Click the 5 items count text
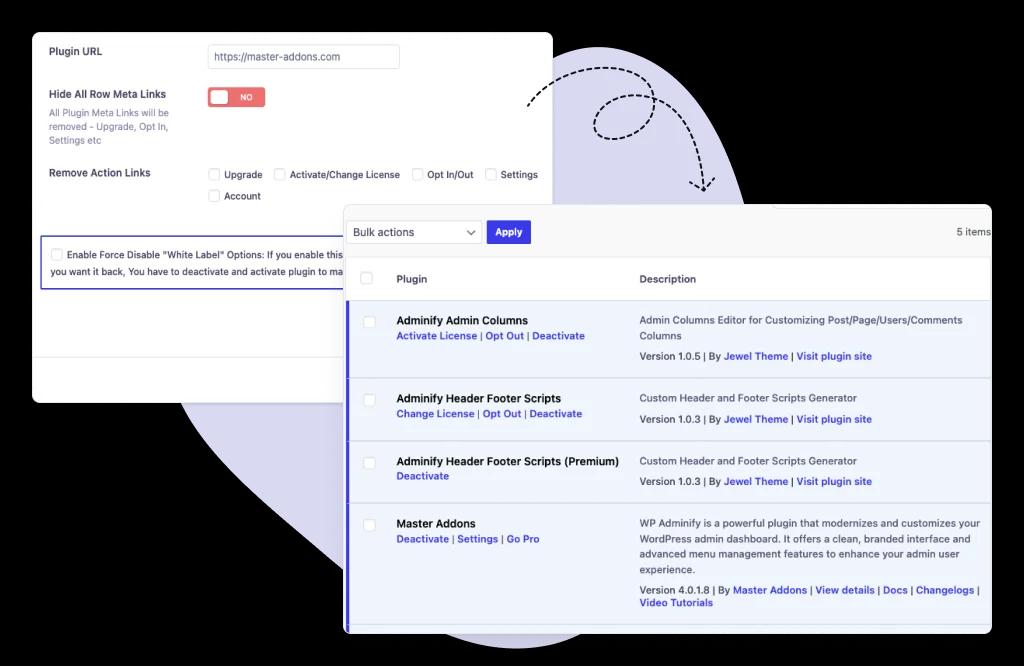This screenshot has width=1024, height=666. point(973,232)
